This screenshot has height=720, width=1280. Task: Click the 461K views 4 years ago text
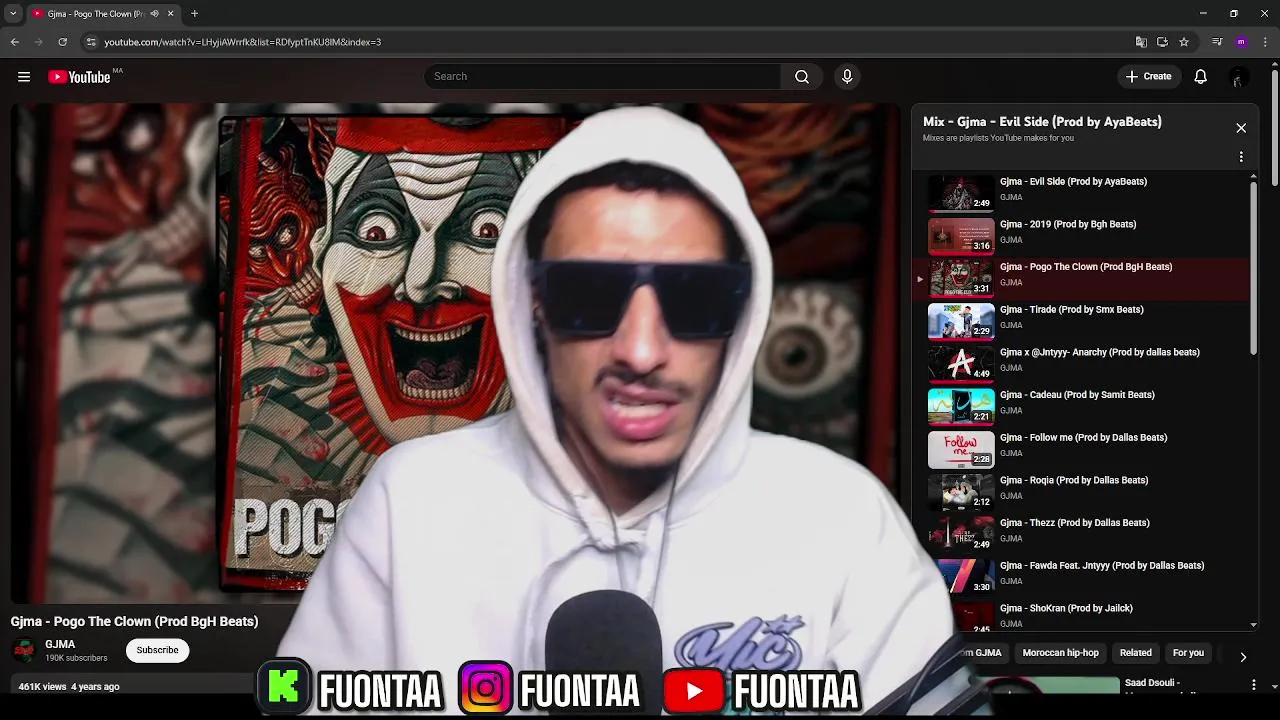coord(69,687)
